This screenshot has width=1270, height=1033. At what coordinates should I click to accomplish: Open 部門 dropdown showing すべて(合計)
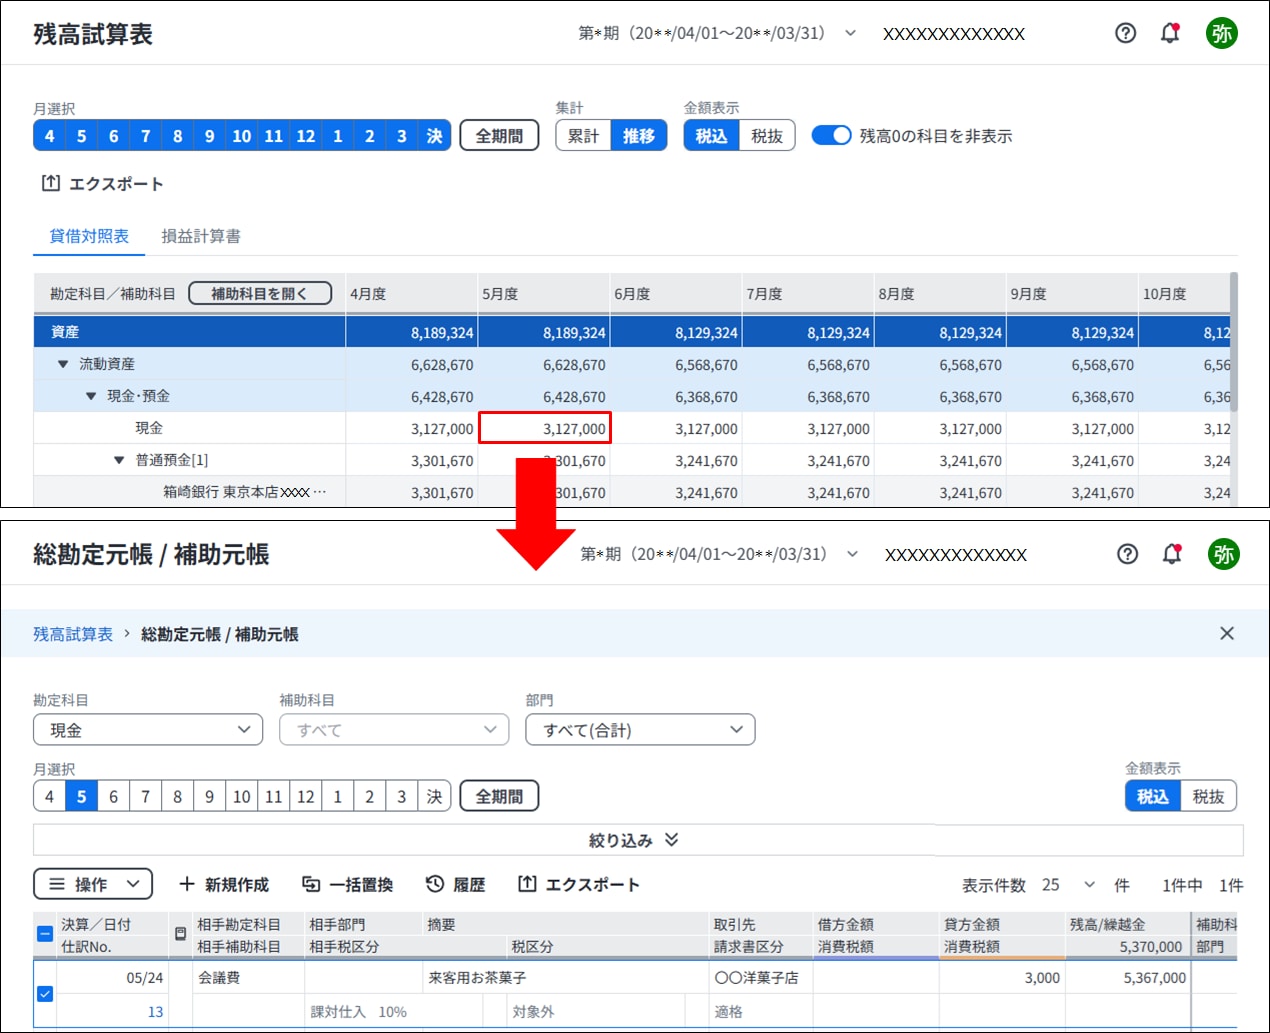(640, 730)
